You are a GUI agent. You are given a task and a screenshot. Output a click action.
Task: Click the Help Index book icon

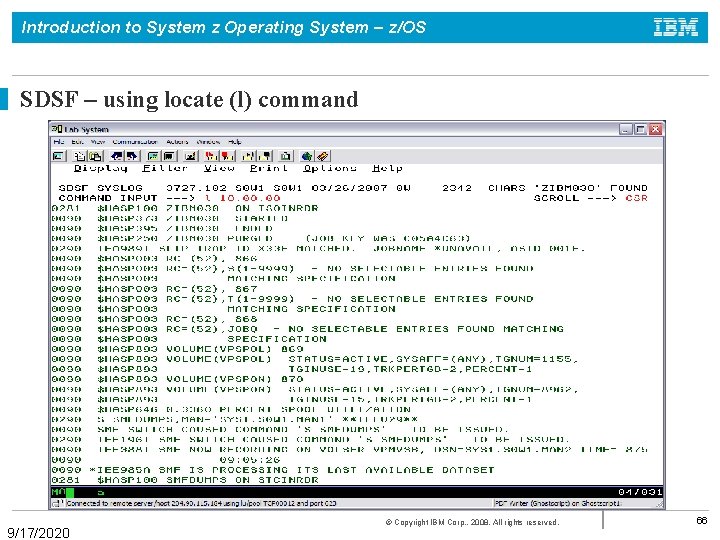coord(323,156)
